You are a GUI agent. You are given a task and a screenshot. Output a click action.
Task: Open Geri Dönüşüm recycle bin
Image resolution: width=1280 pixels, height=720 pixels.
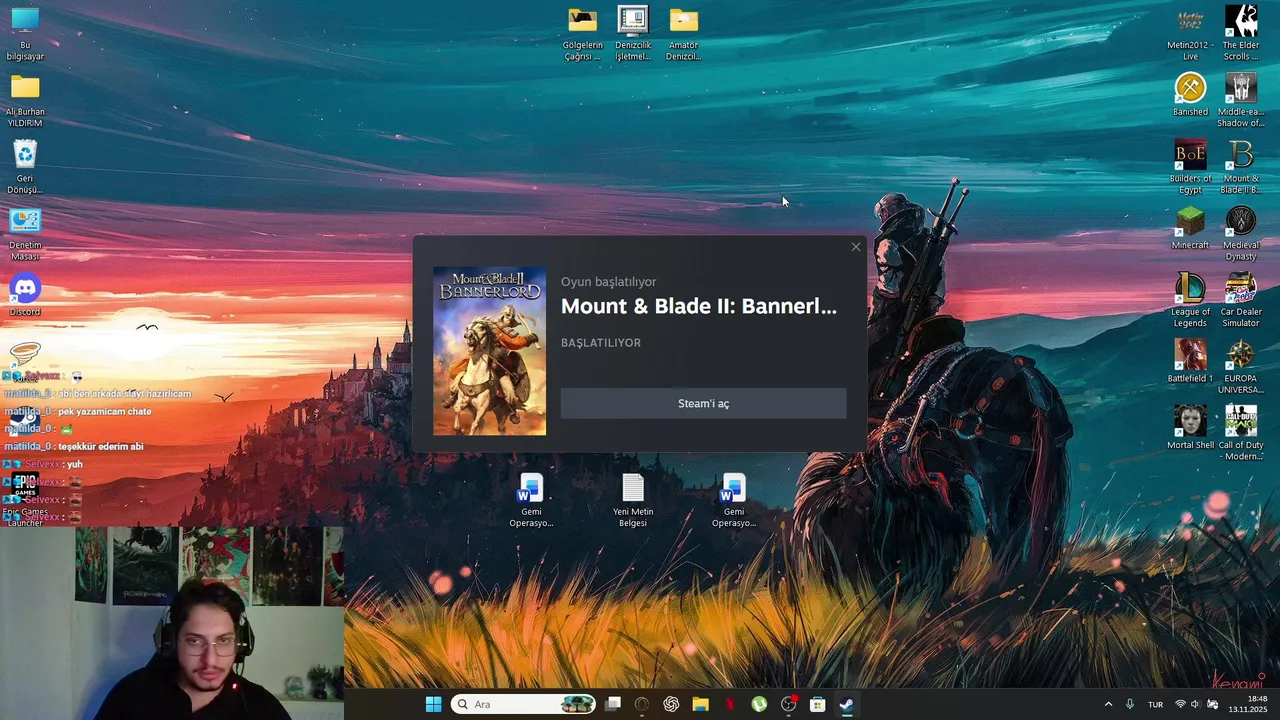[x=25, y=167]
